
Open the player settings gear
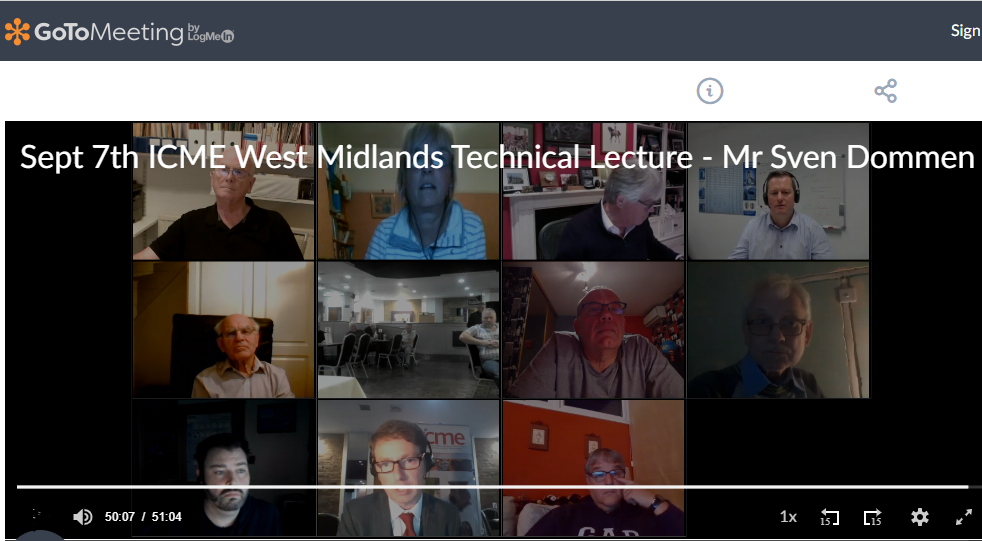click(x=919, y=517)
